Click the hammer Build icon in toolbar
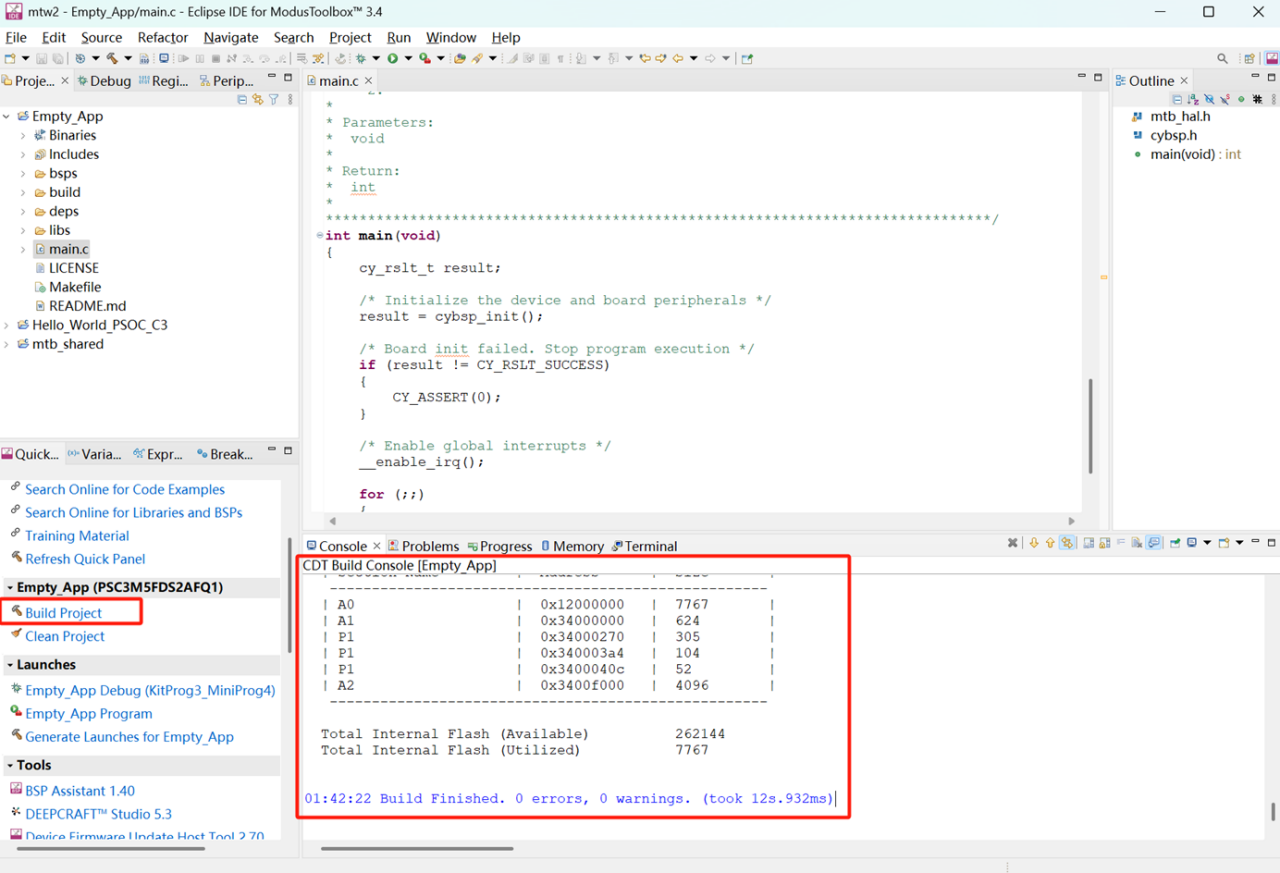This screenshot has height=873, width=1280. [112, 59]
